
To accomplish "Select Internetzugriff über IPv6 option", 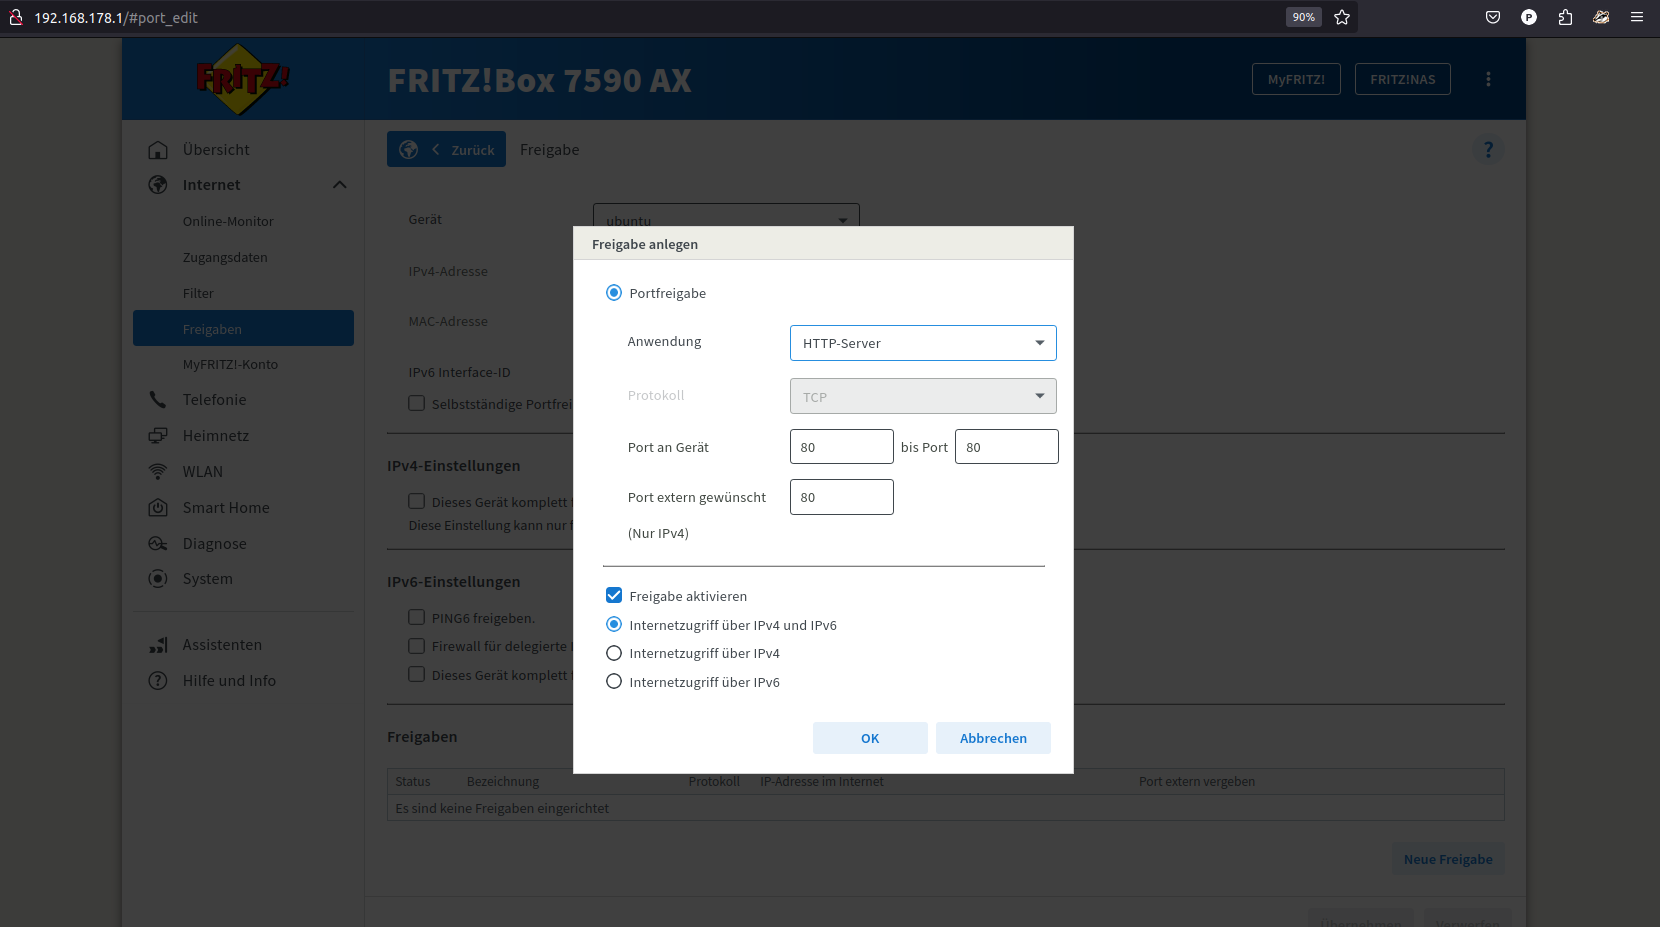I will coord(614,682).
